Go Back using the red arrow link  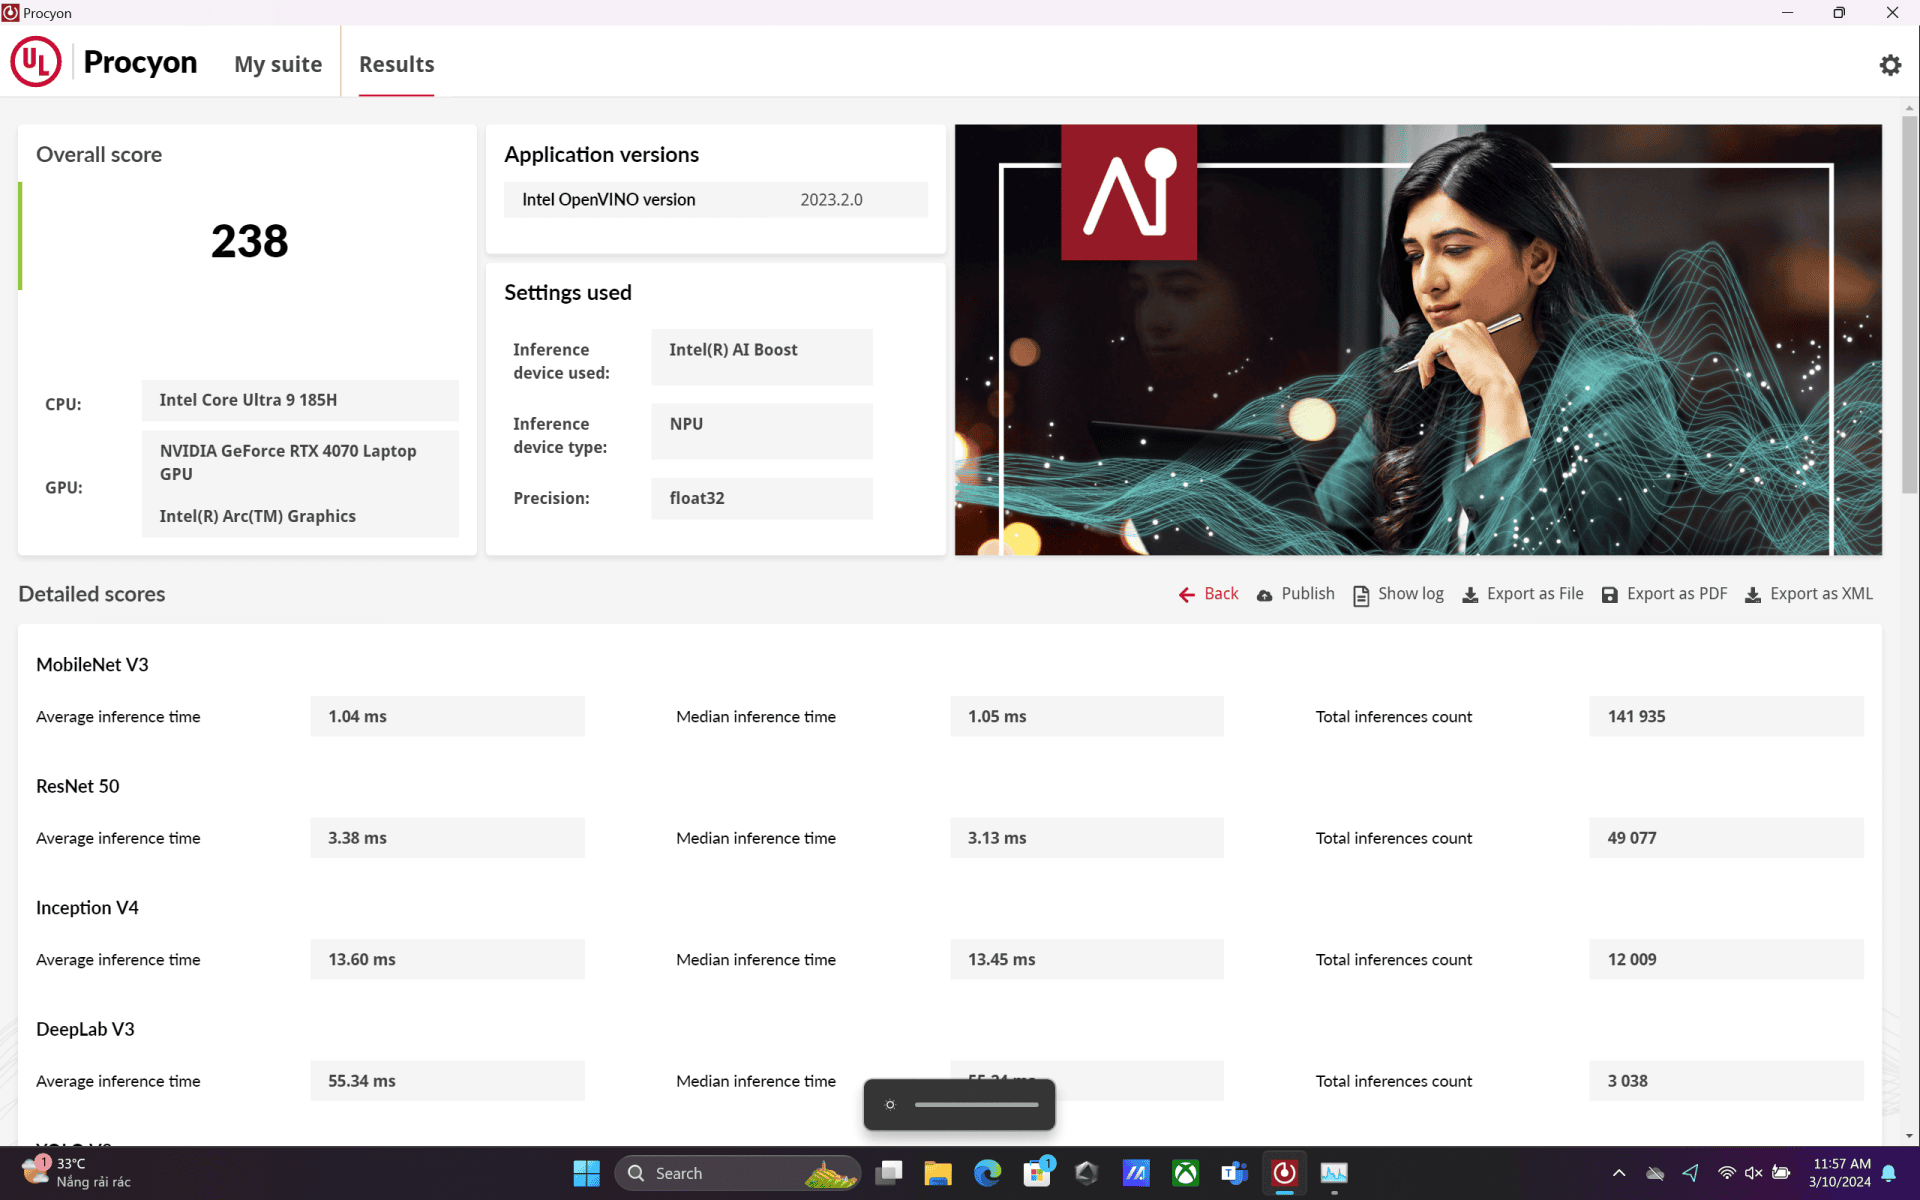pos(1208,594)
